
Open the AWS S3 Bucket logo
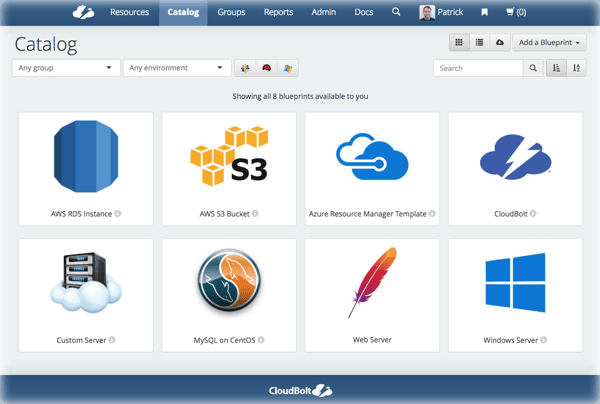[x=229, y=156]
